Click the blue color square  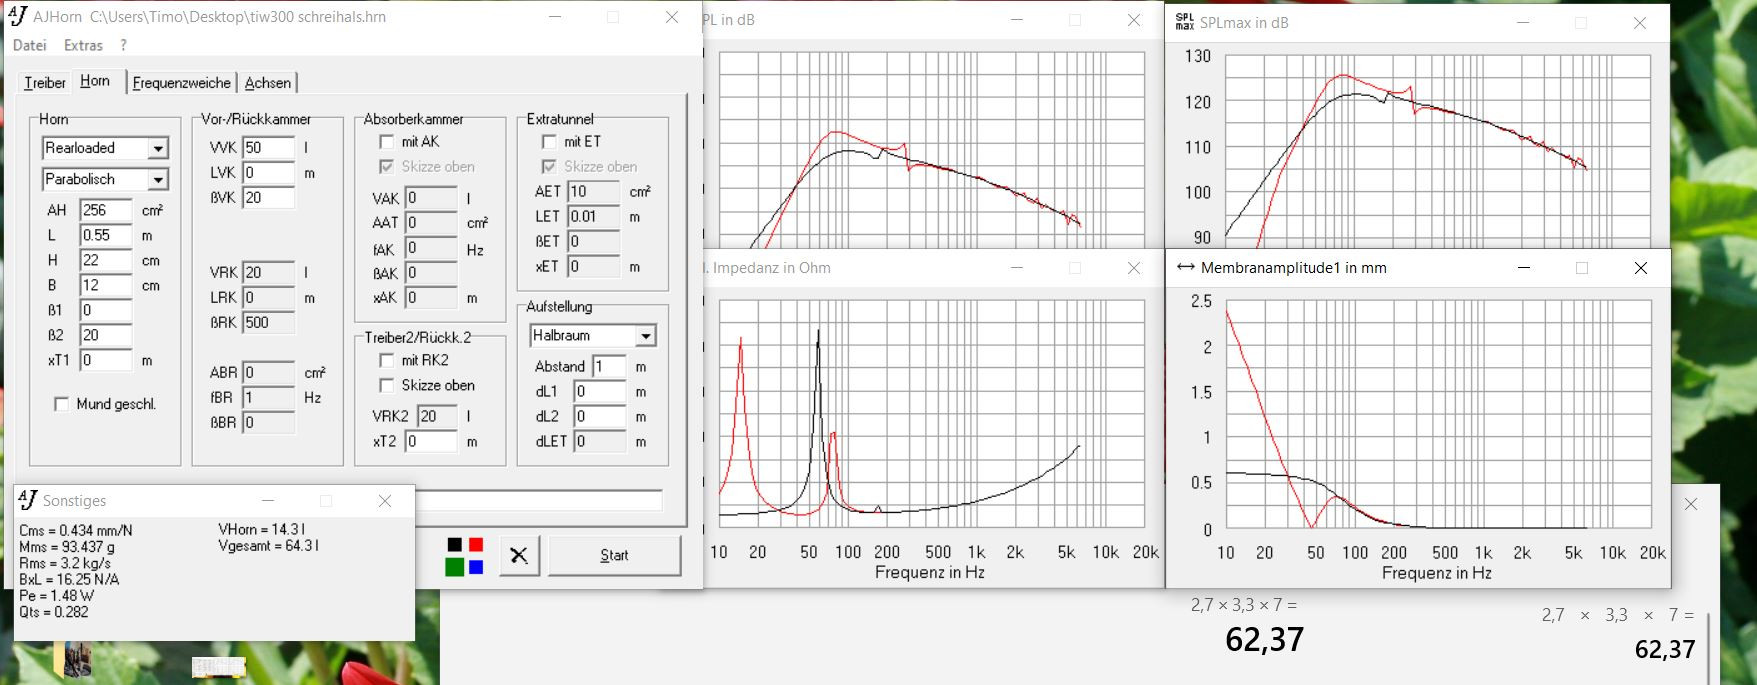(476, 567)
